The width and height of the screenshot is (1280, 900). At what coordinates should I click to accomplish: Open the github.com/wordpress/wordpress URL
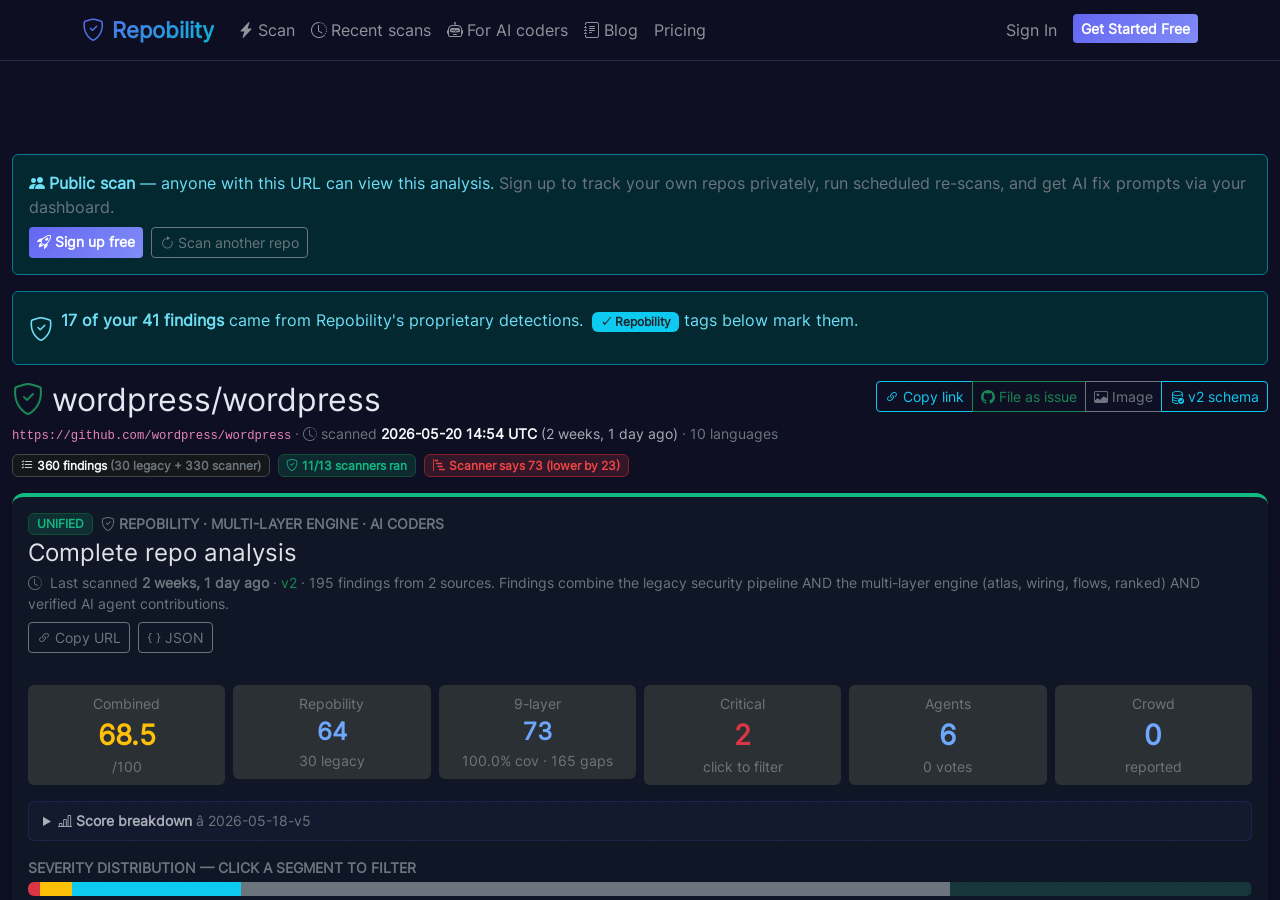151,435
